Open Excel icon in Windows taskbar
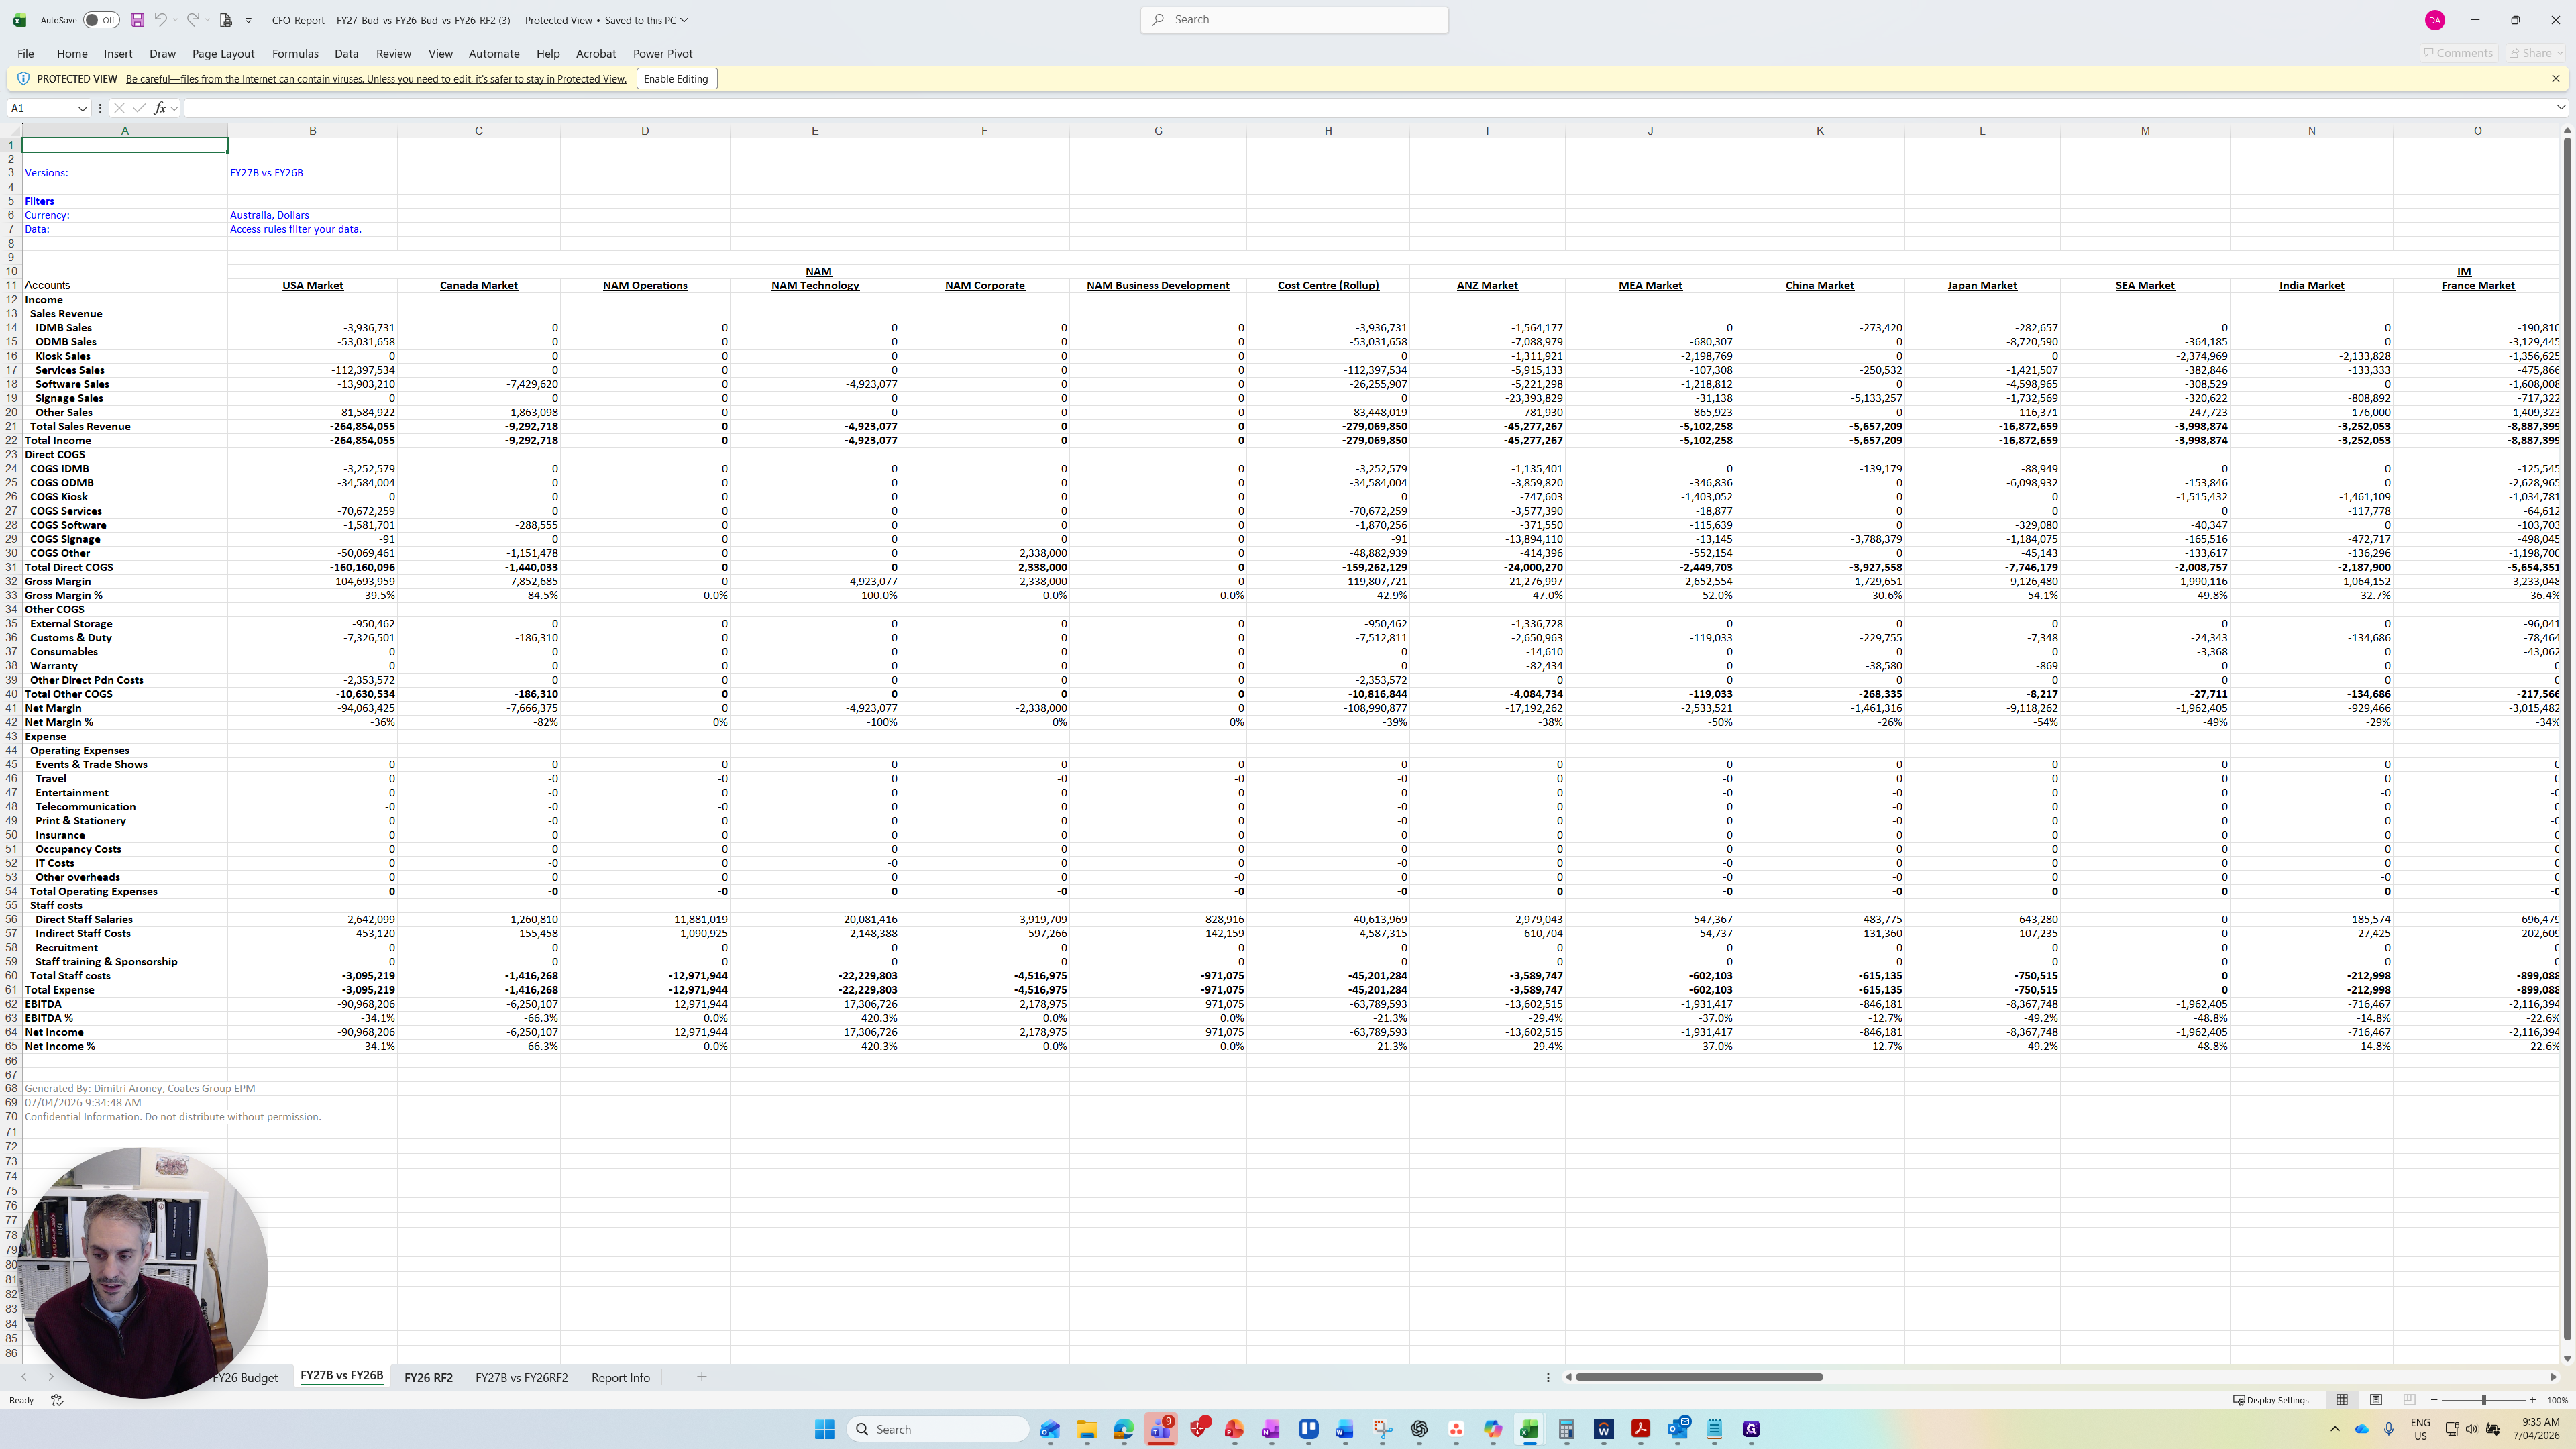 click(x=1529, y=1429)
